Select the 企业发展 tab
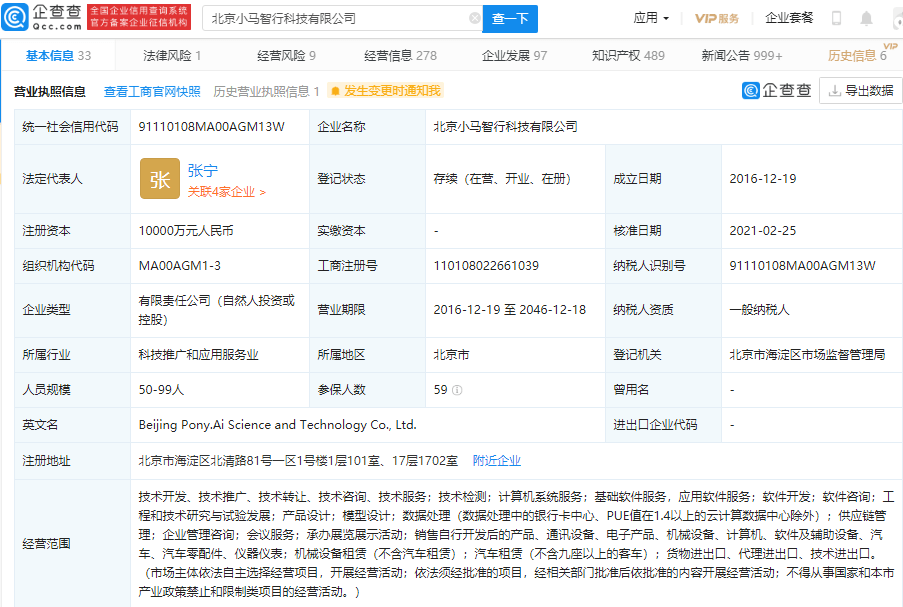 [x=514, y=56]
